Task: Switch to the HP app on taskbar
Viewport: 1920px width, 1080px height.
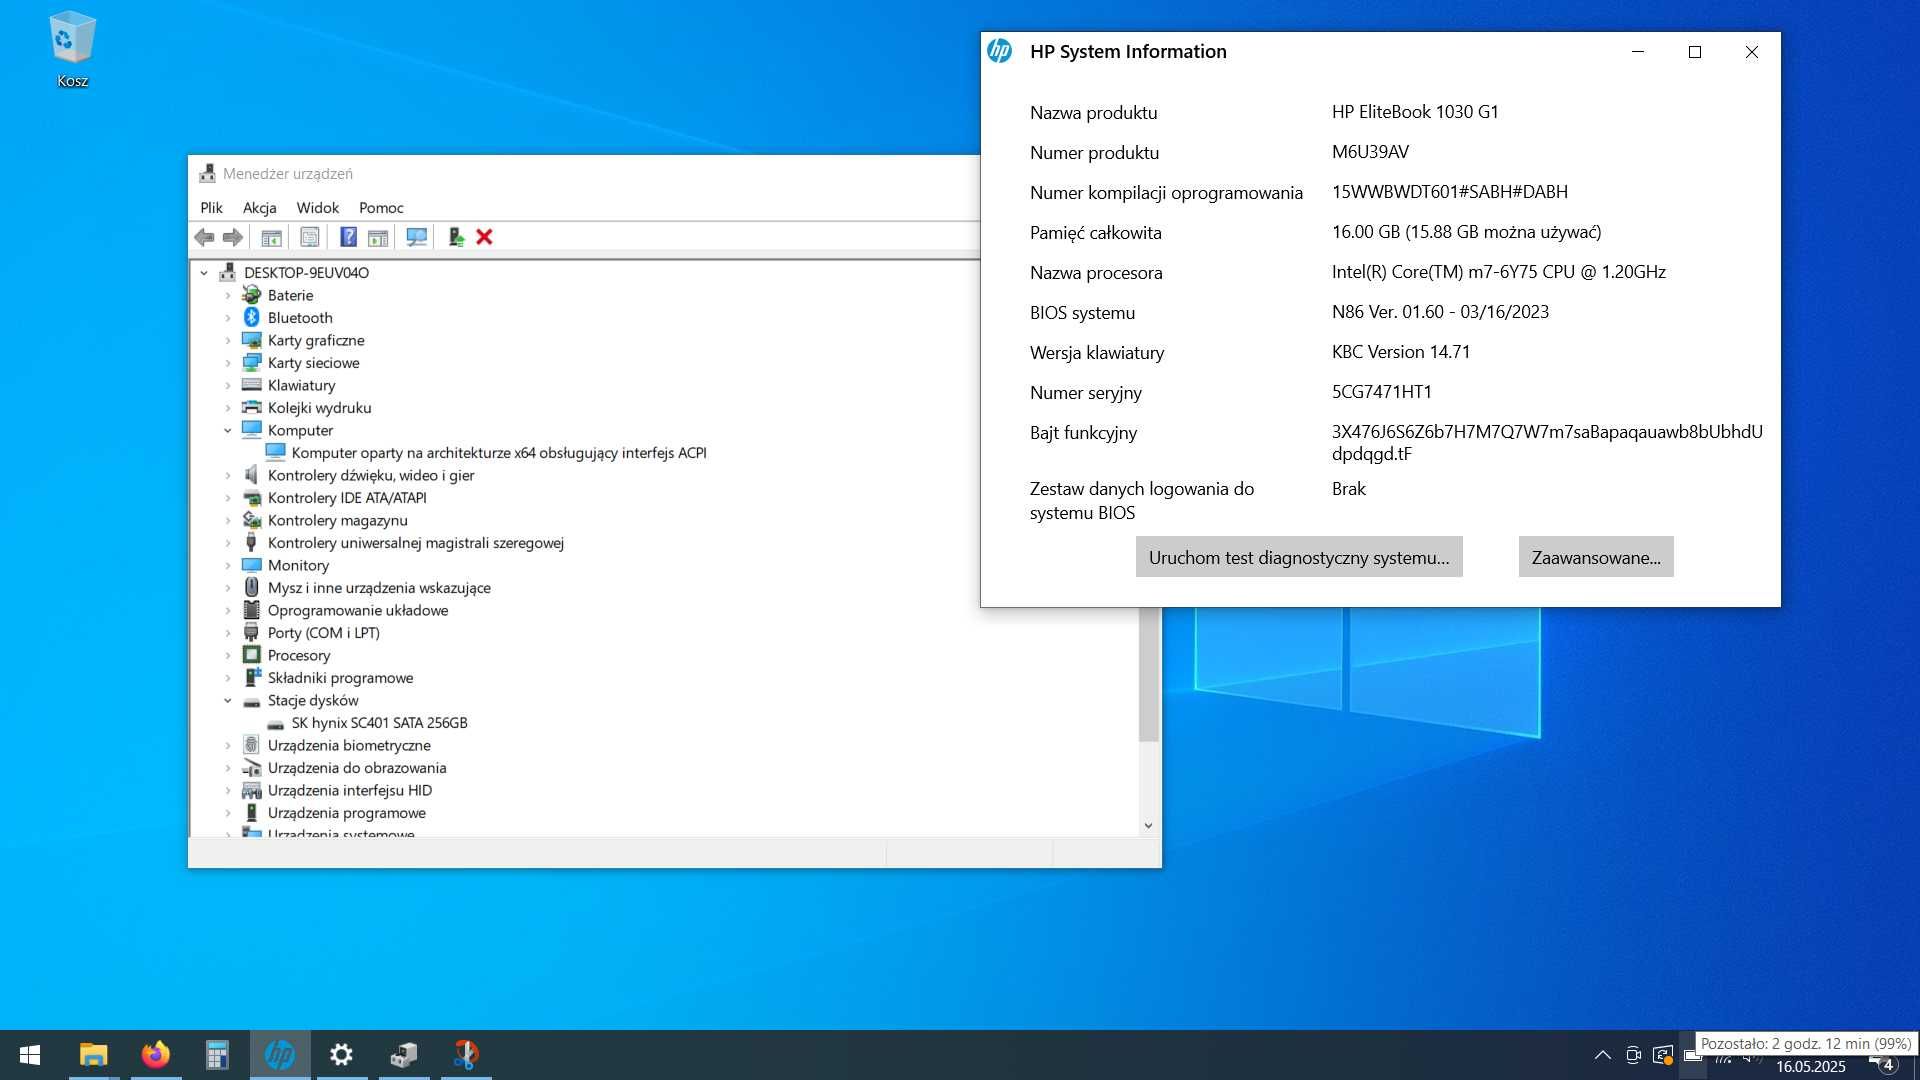Action: coord(280,1055)
